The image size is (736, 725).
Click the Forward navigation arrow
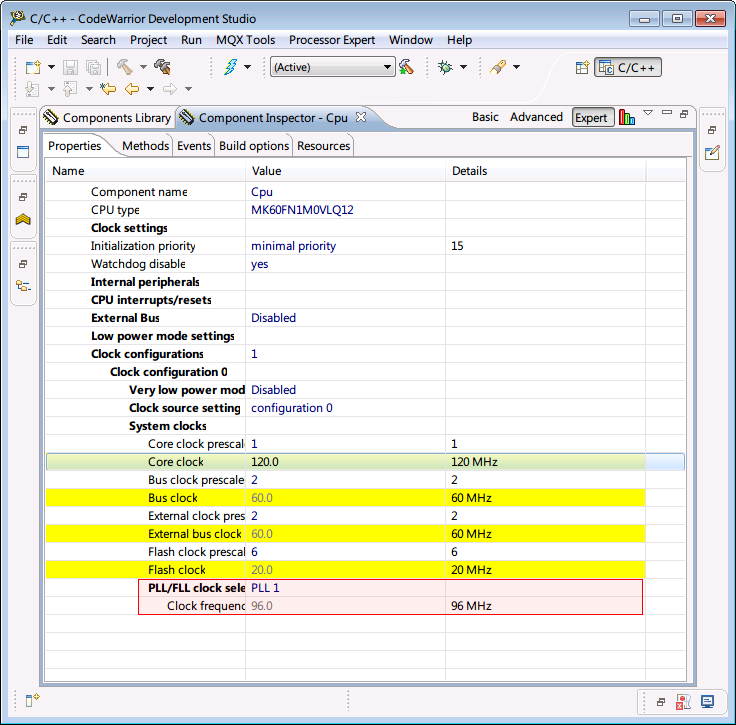170,89
